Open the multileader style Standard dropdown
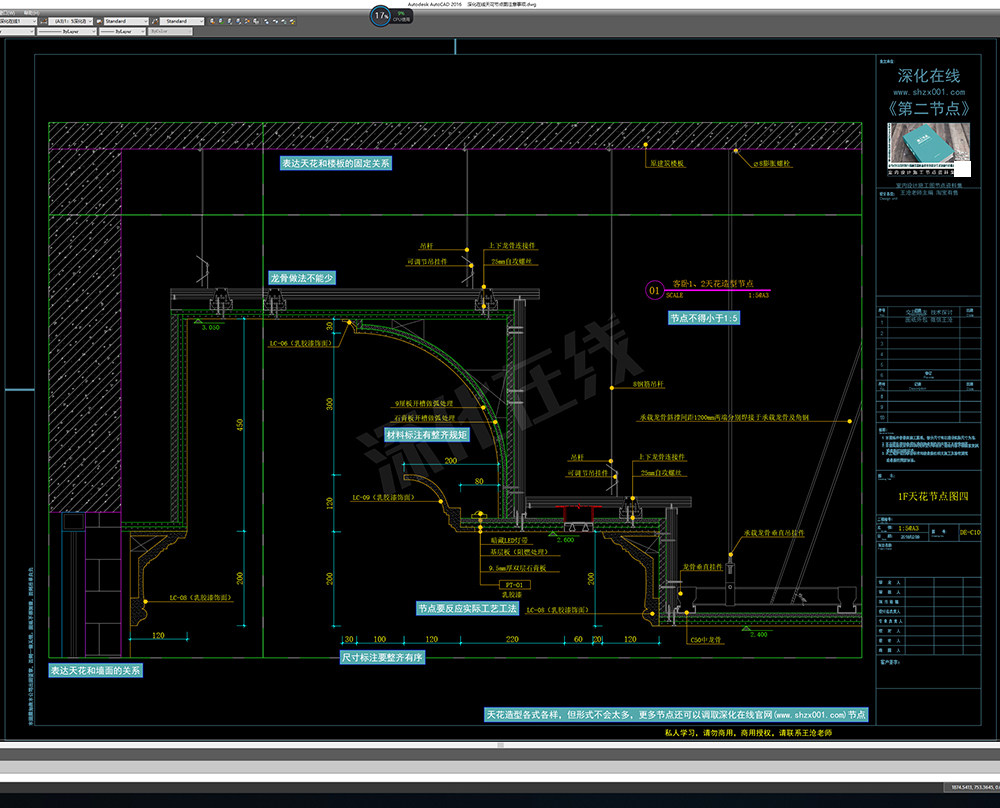1000x808 pixels. pyautogui.click(x=182, y=21)
